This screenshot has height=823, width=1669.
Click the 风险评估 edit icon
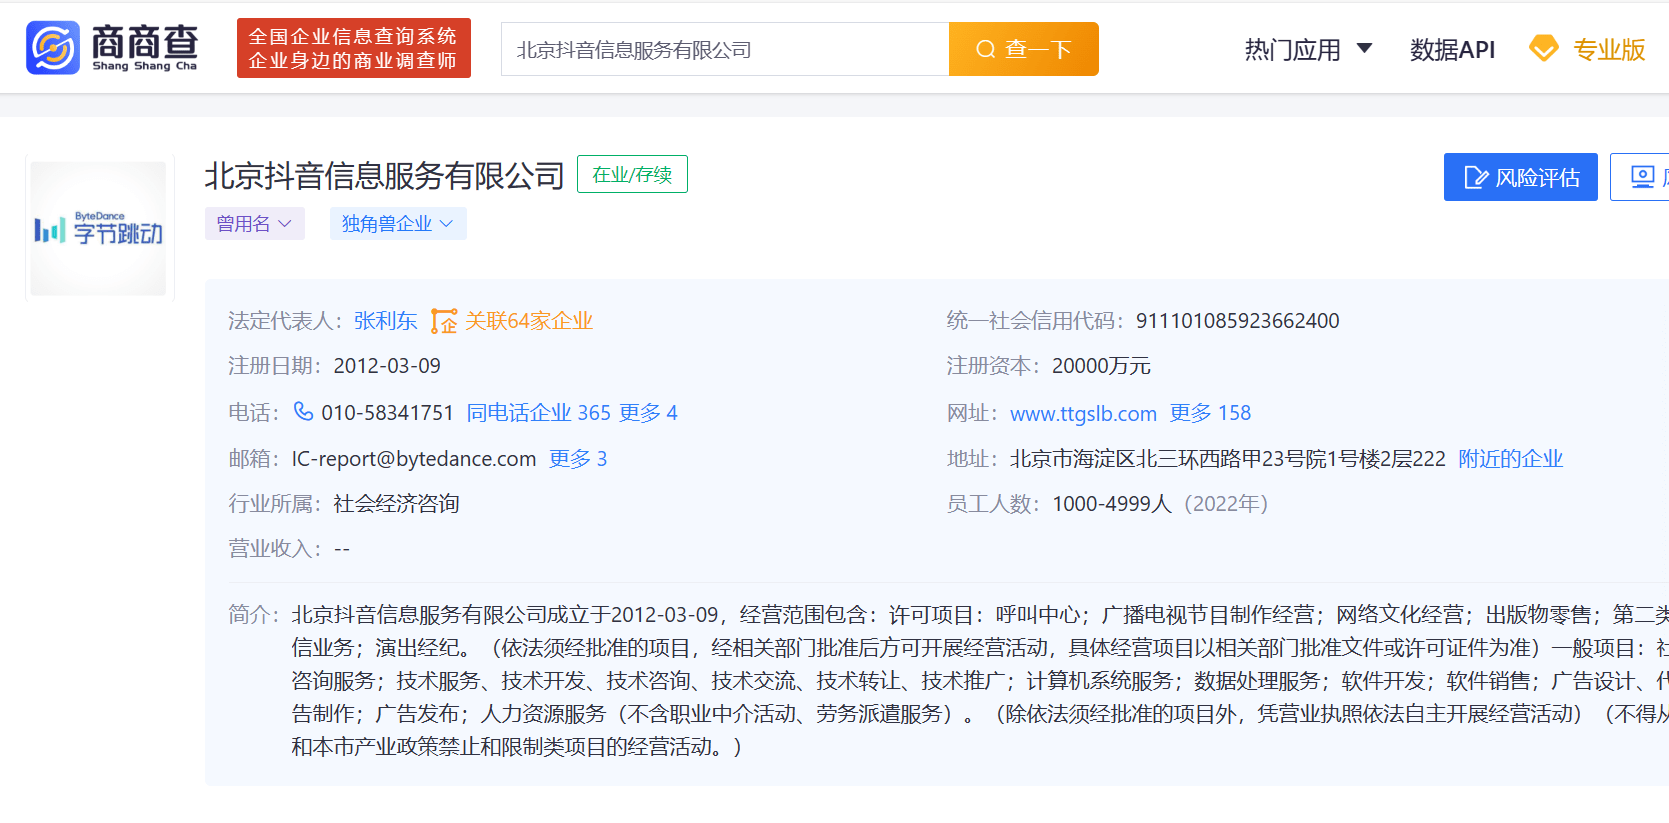tap(1475, 178)
